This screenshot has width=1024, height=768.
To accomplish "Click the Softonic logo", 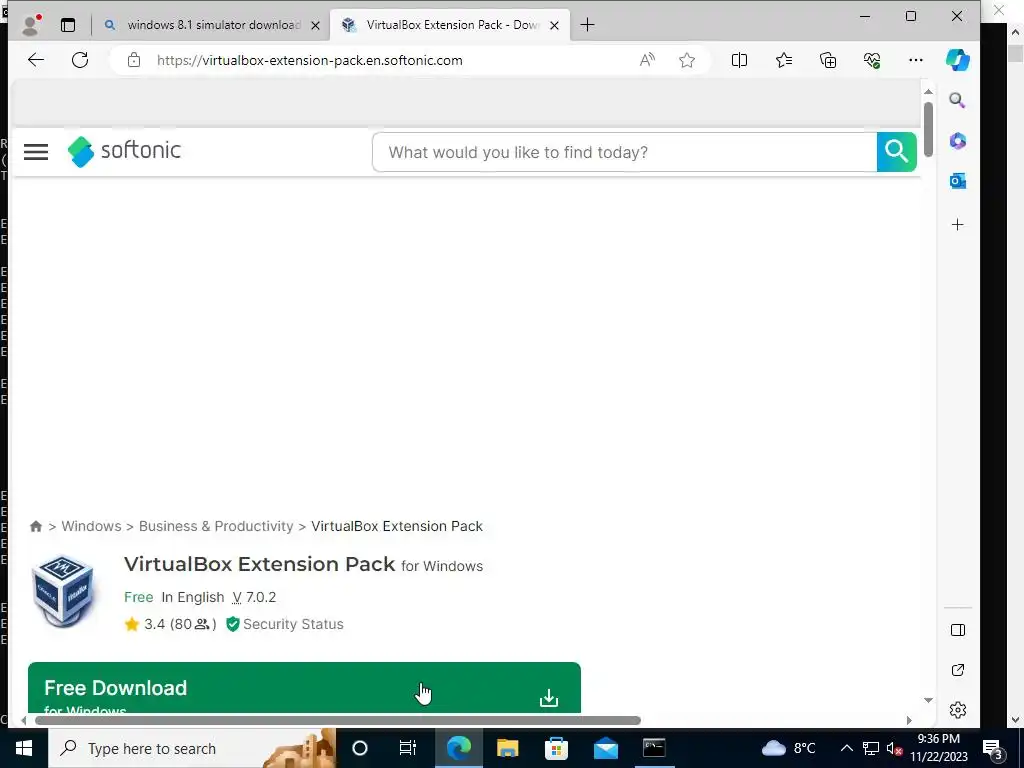I will [124, 152].
